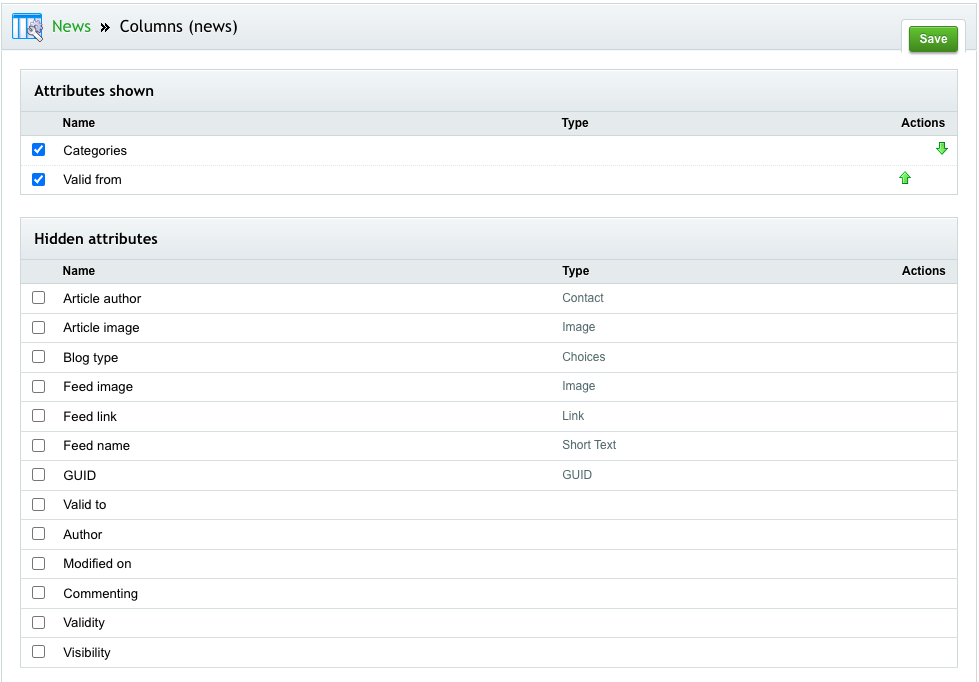This screenshot has width=979, height=682.
Task: Click the Visibility row label
Action: (x=87, y=653)
